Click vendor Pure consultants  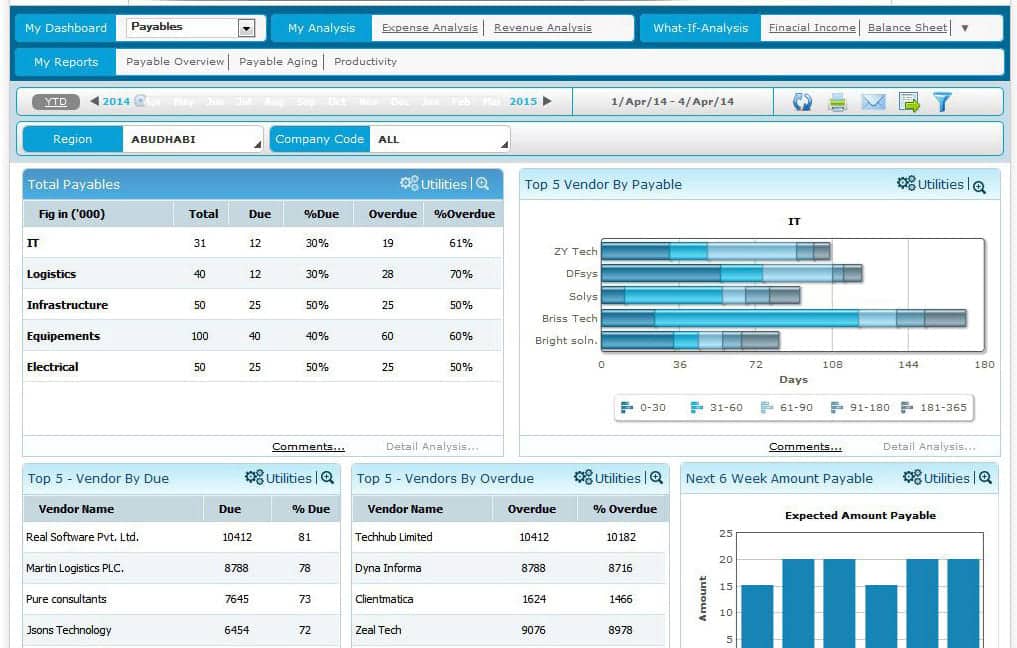tap(66, 599)
